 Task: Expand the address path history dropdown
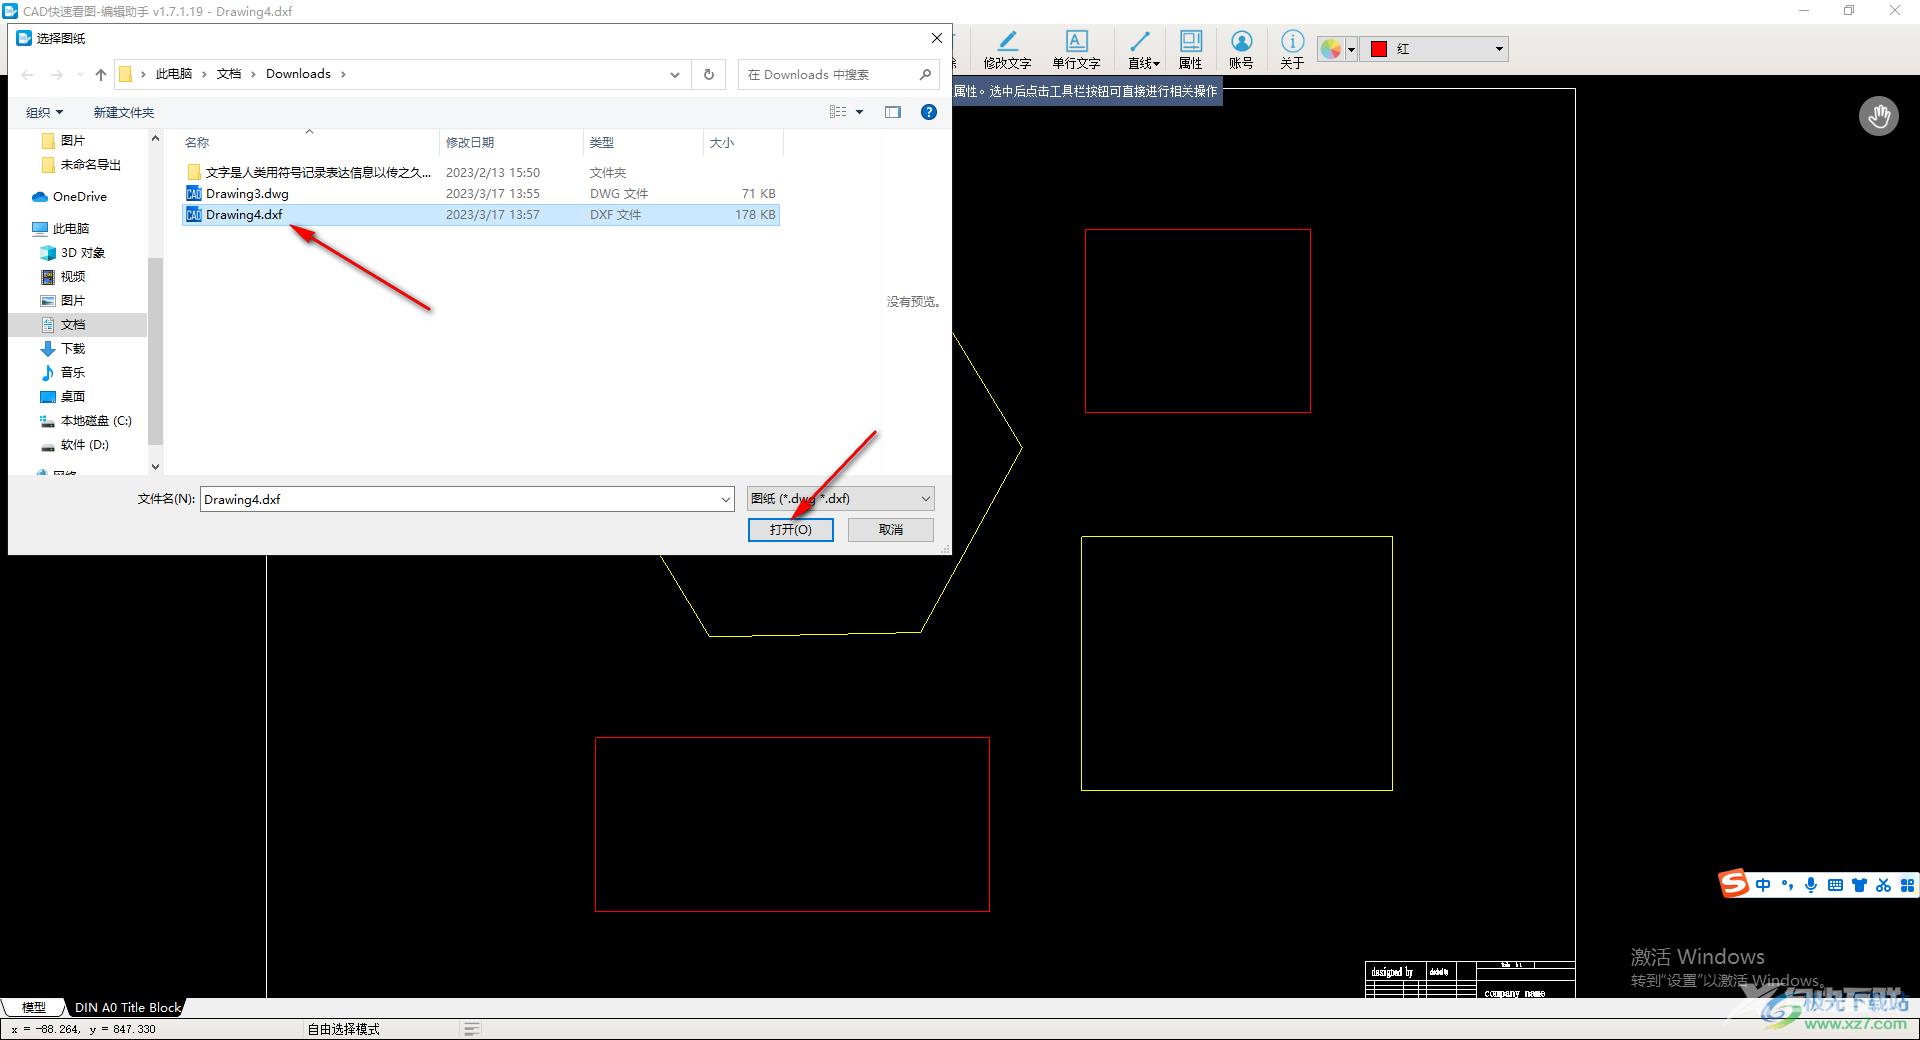tap(675, 74)
